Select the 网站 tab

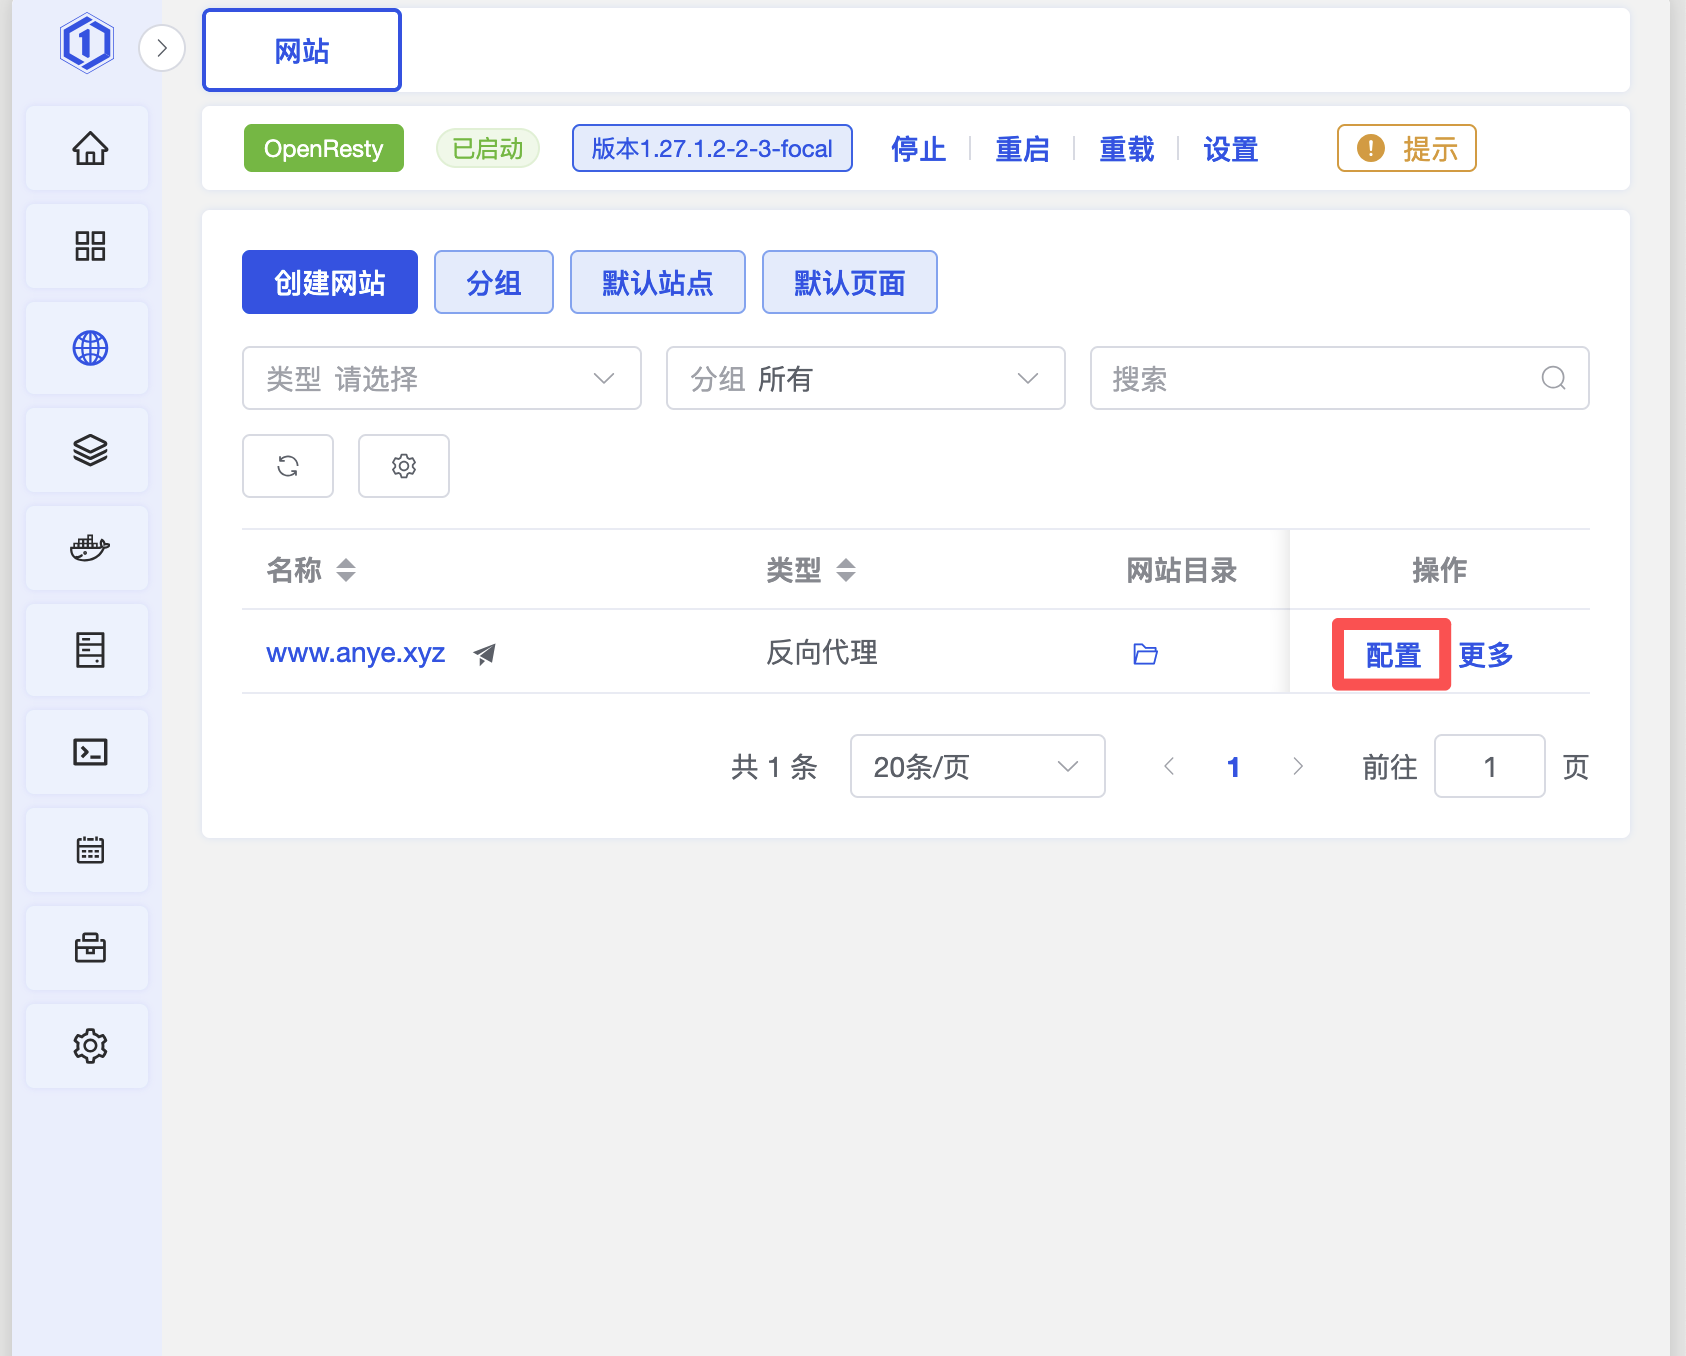click(x=302, y=50)
